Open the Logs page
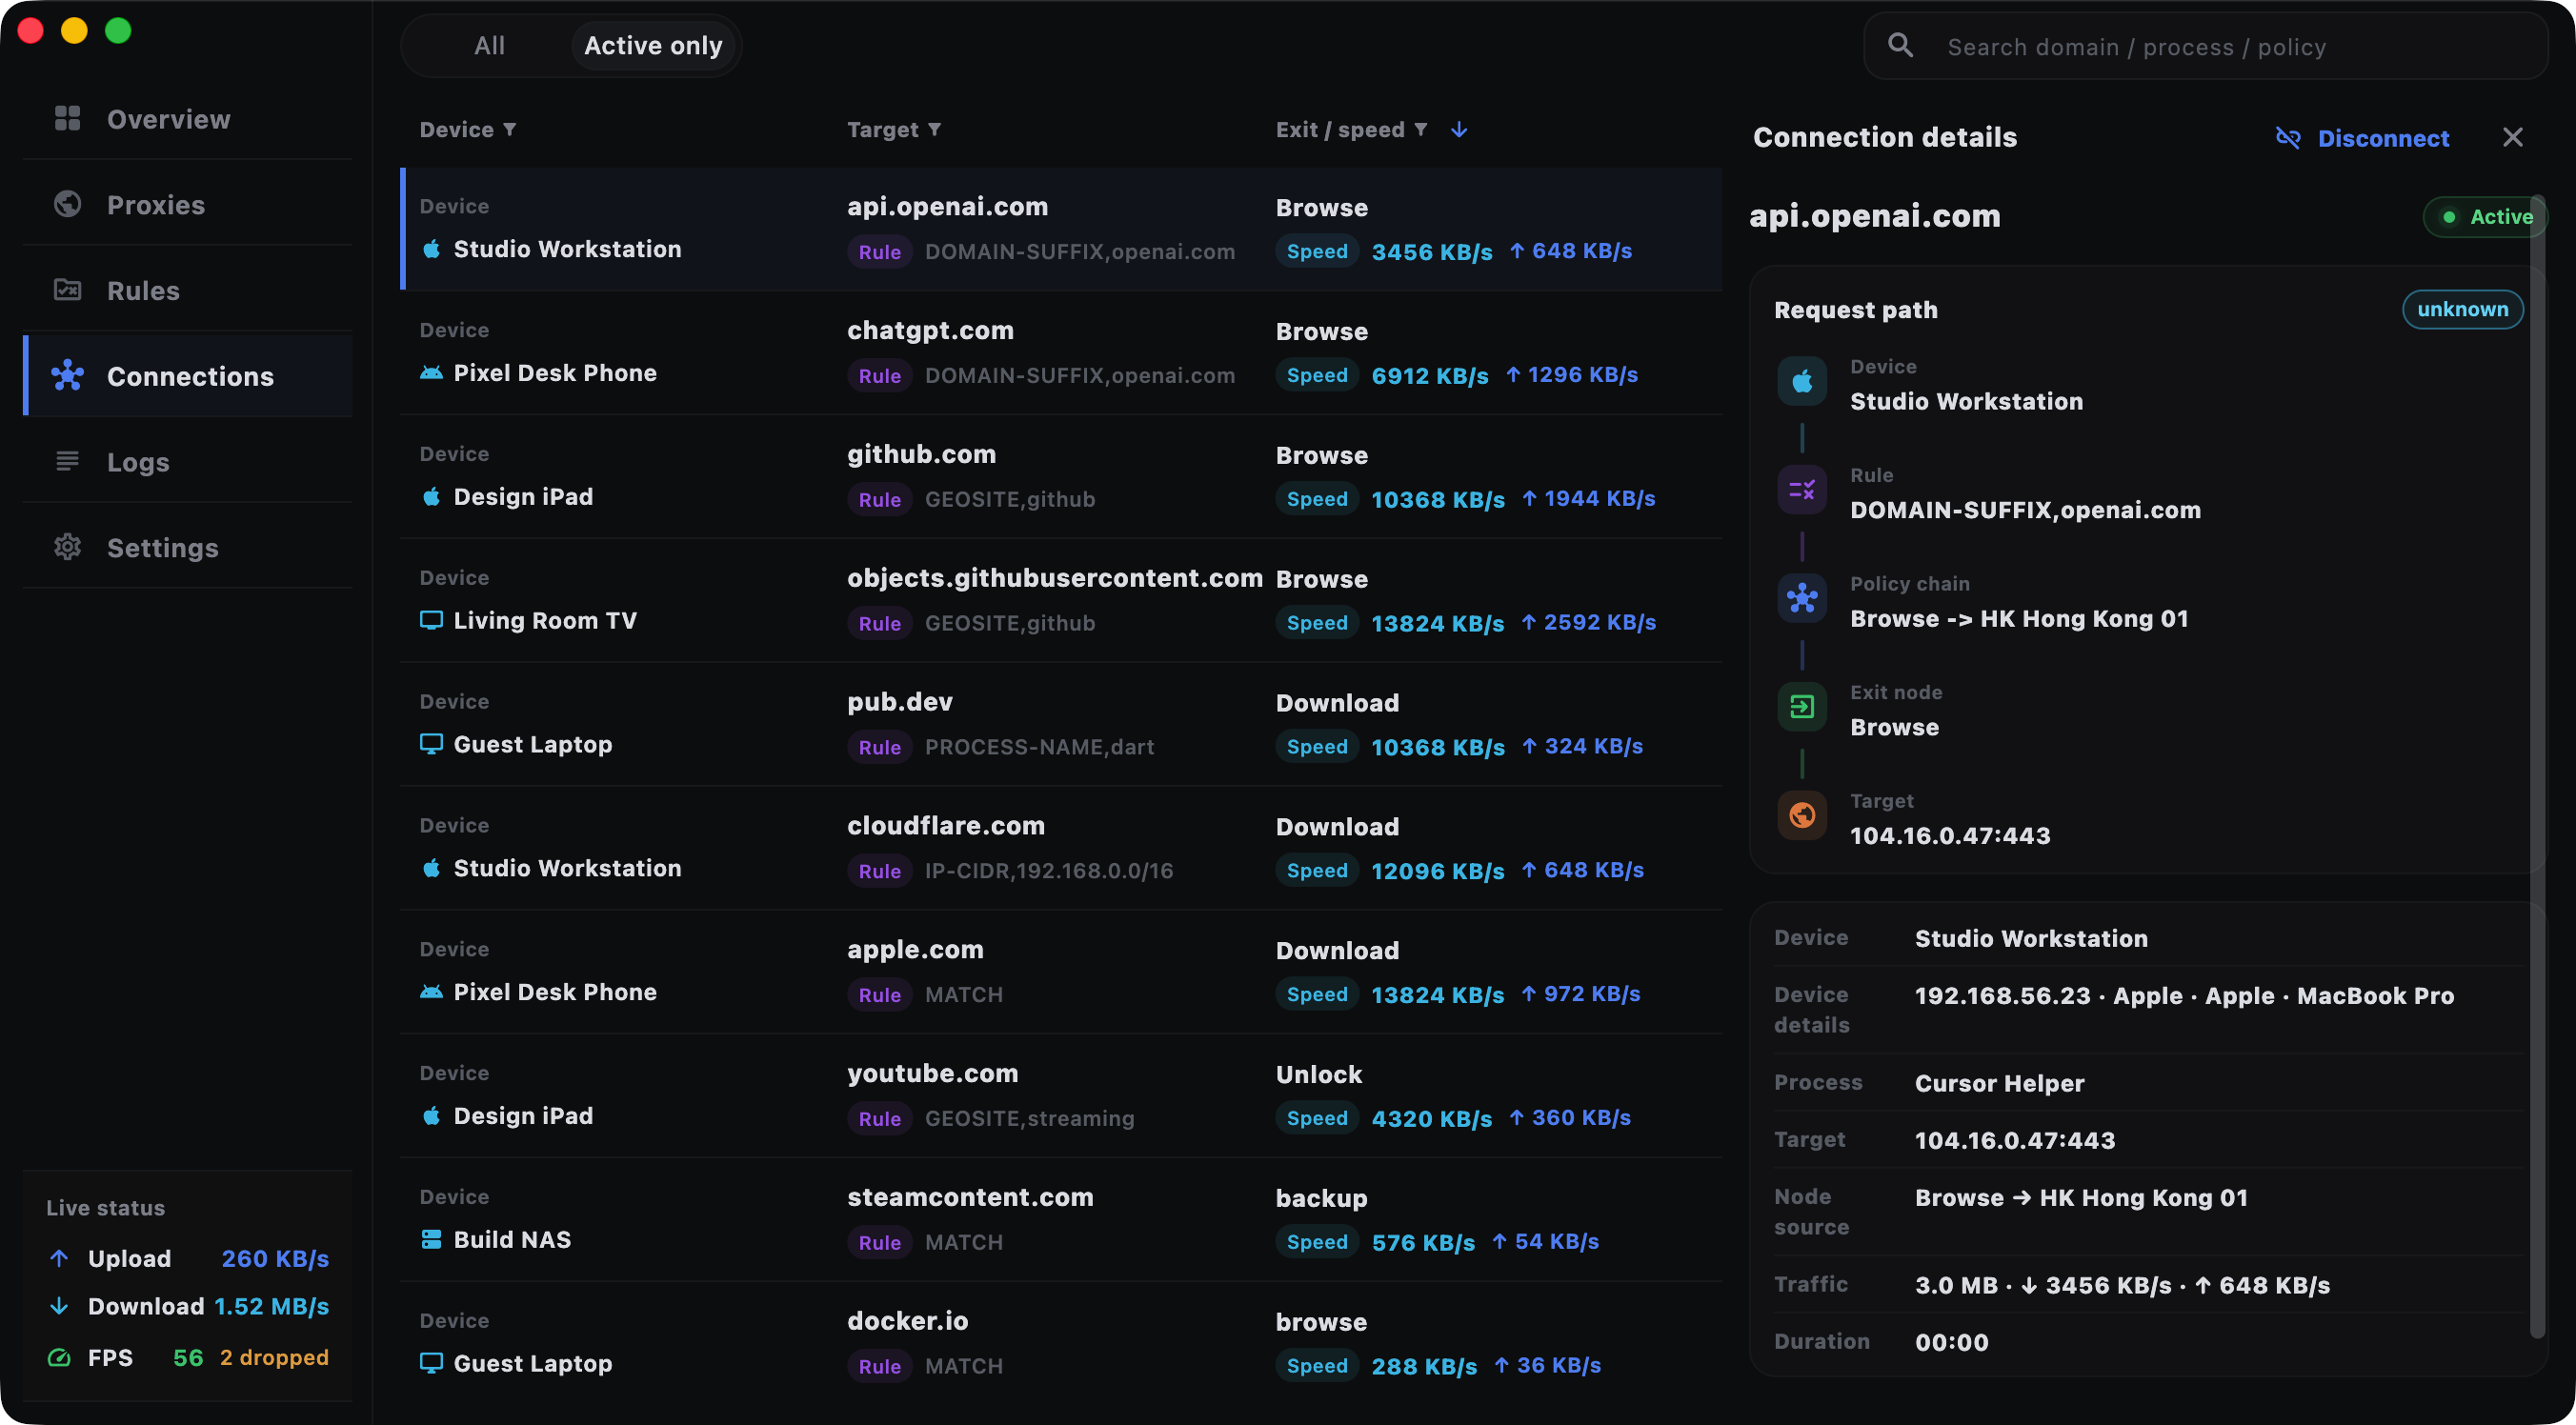Image resolution: width=2576 pixels, height=1425 pixels. 187,461
